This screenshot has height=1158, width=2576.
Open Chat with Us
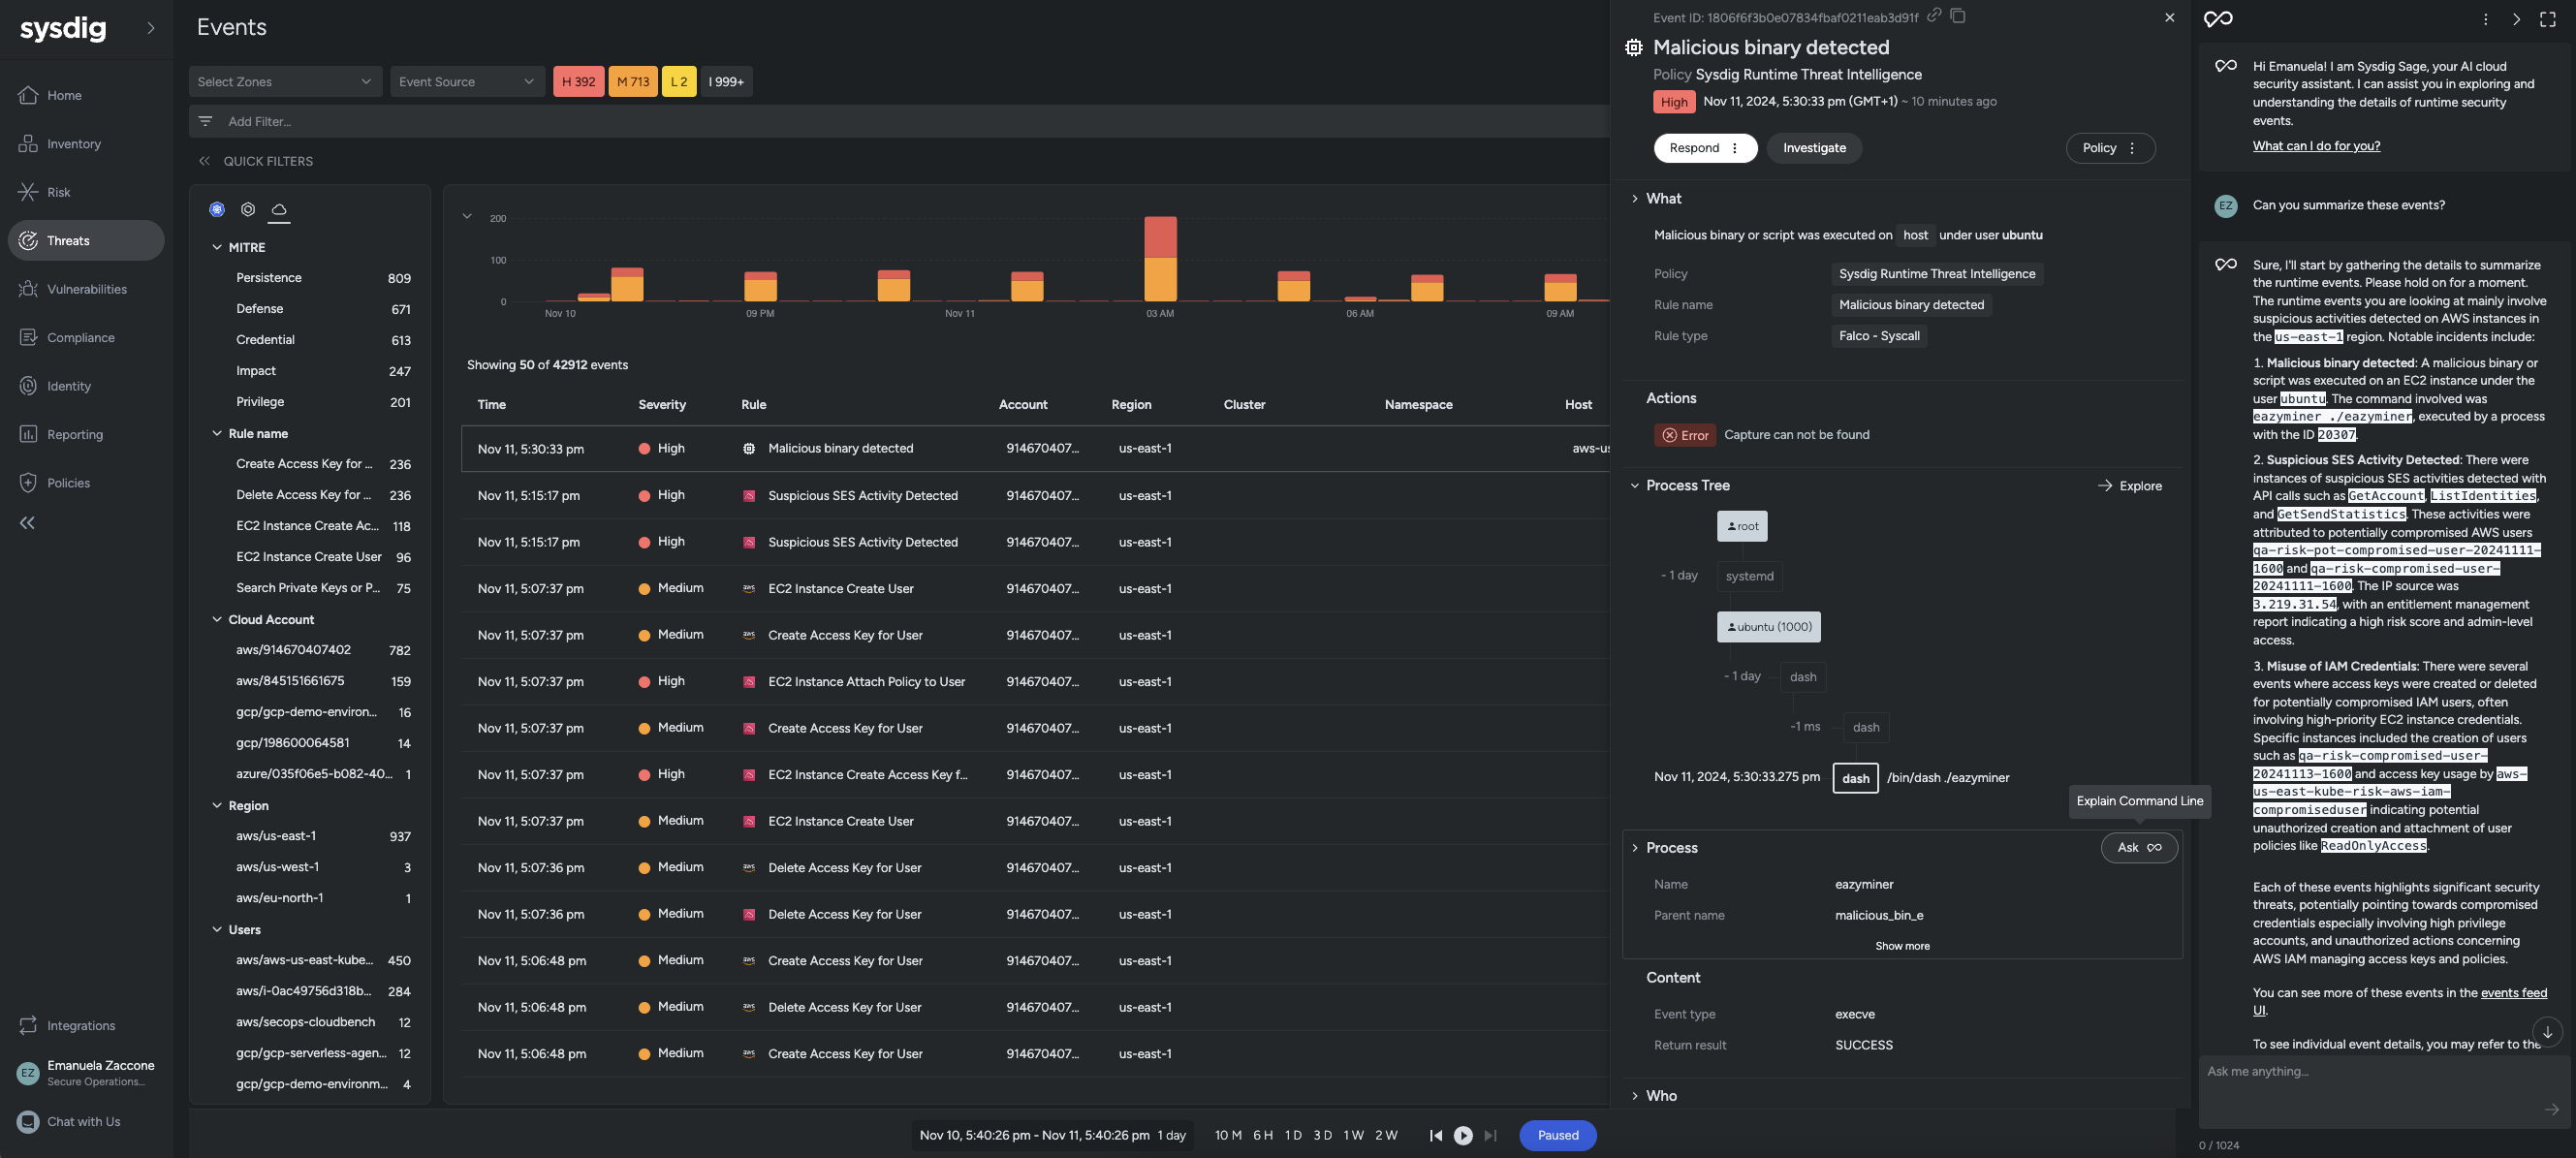click(x=85, y=1122)
